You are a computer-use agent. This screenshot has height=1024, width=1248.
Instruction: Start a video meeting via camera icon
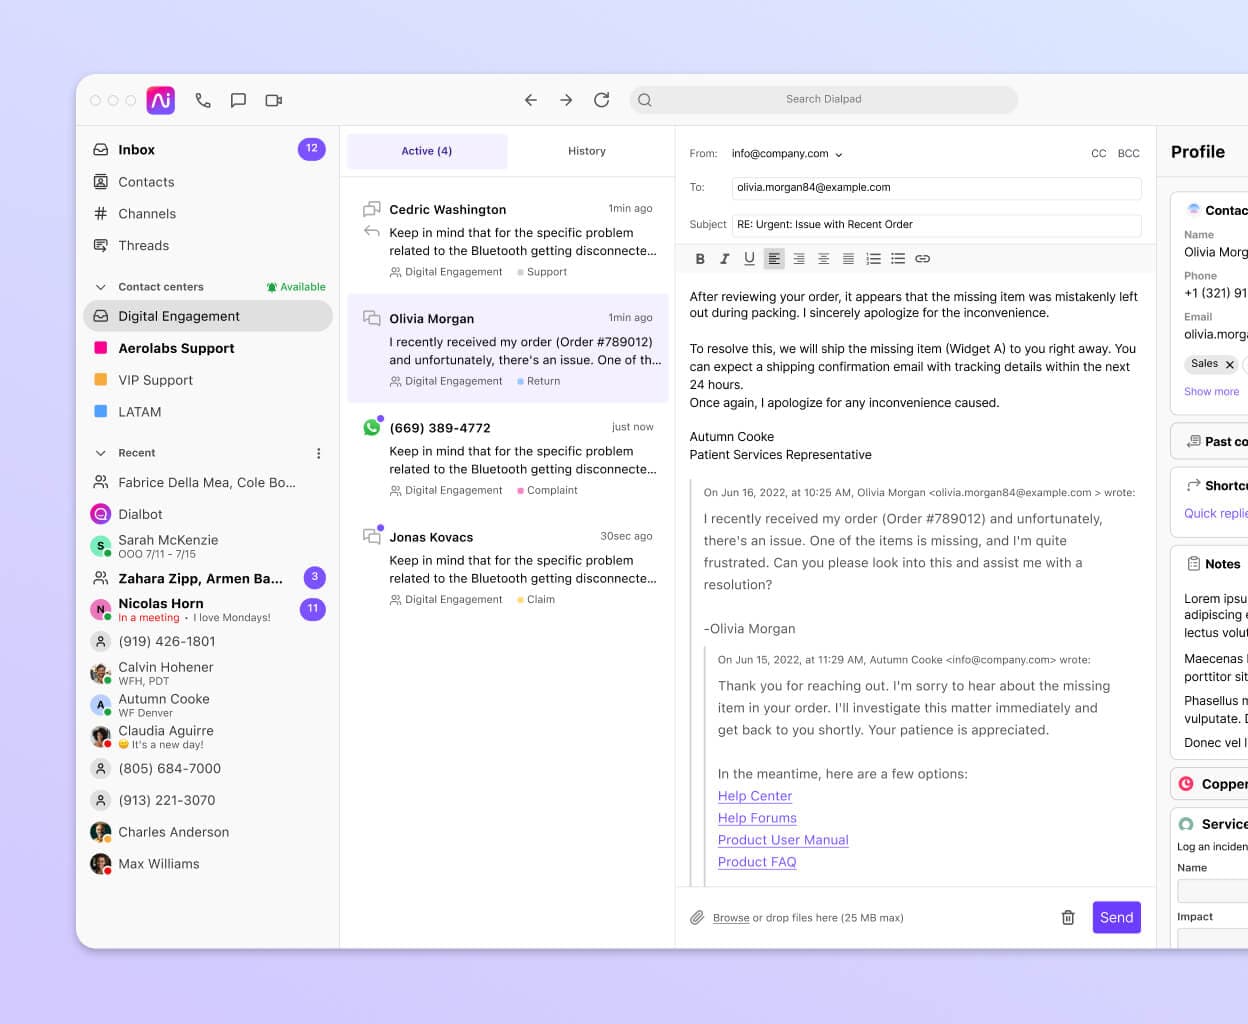point(274,100)
